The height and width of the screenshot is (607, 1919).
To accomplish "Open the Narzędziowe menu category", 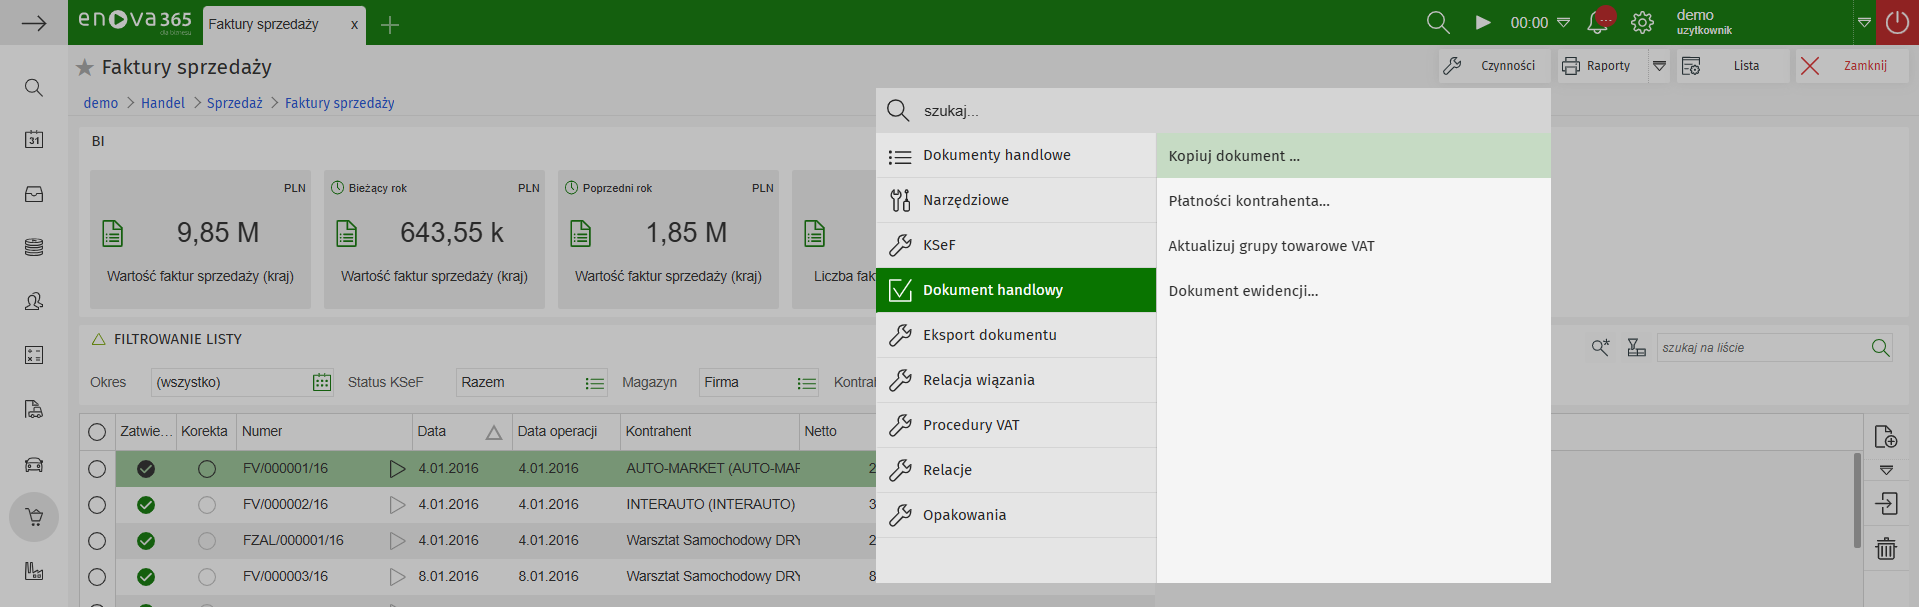I will [966, 200].
